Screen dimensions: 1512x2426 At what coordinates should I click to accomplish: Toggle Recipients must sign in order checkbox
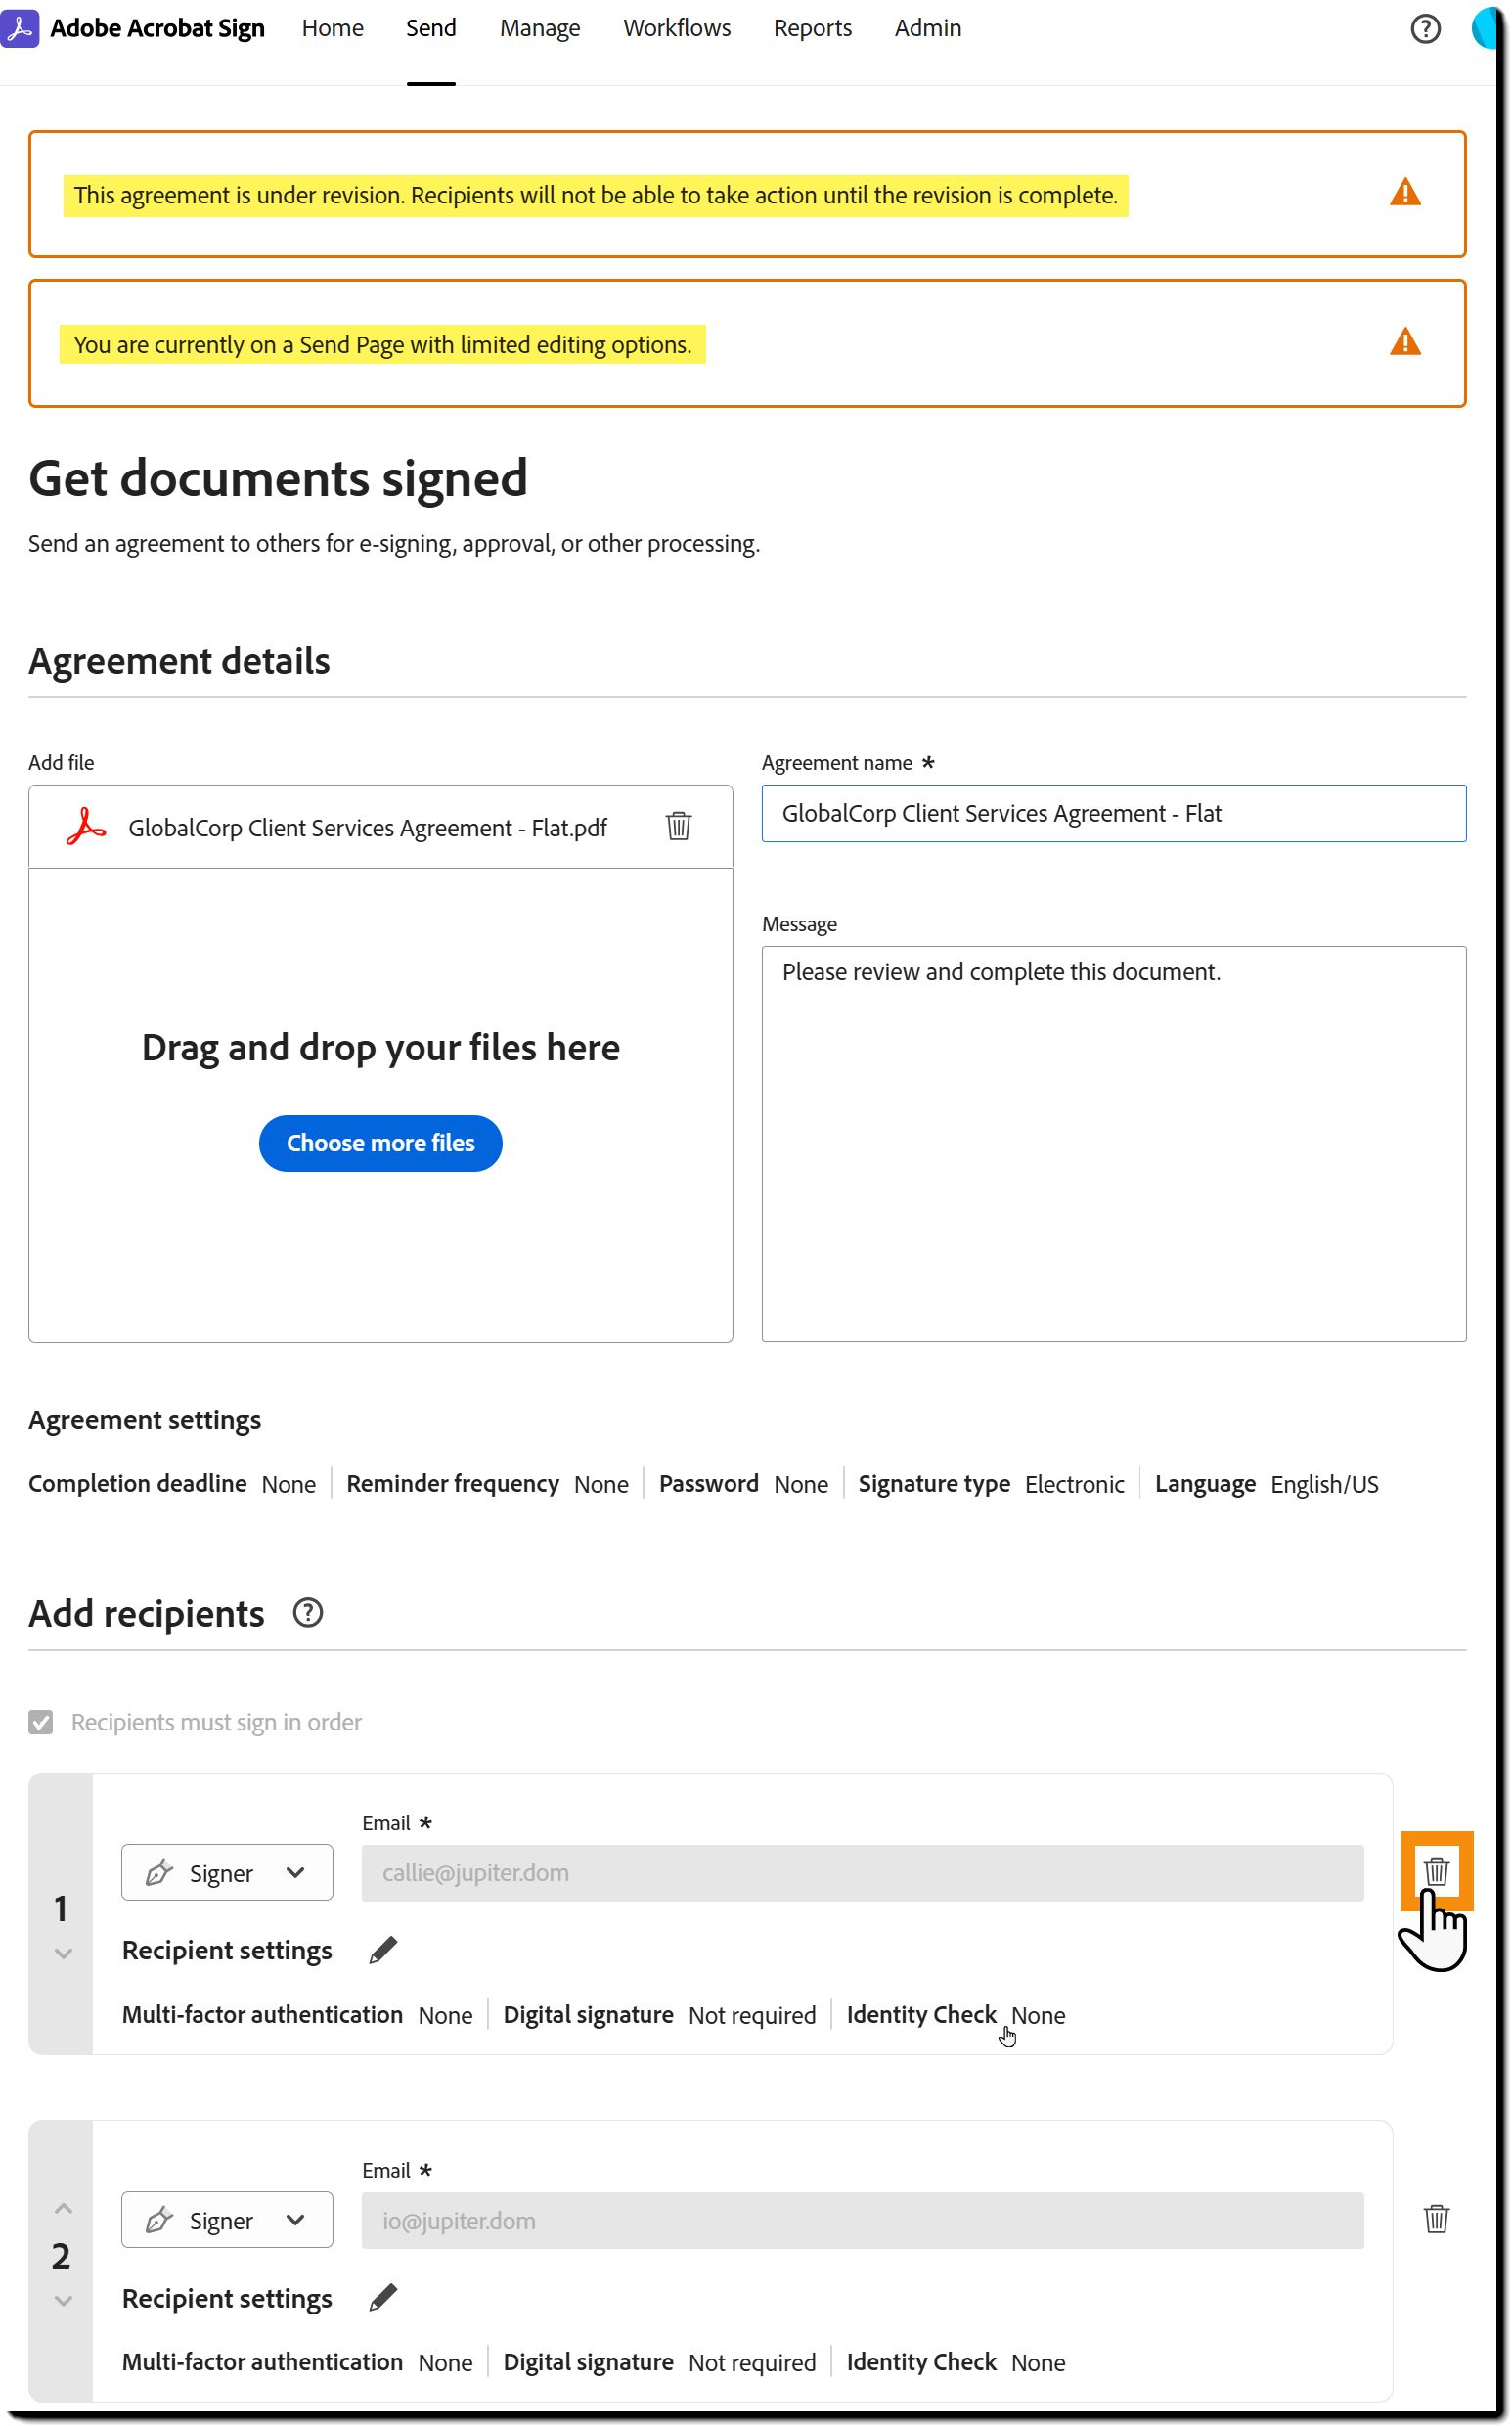click(41, 1722)
